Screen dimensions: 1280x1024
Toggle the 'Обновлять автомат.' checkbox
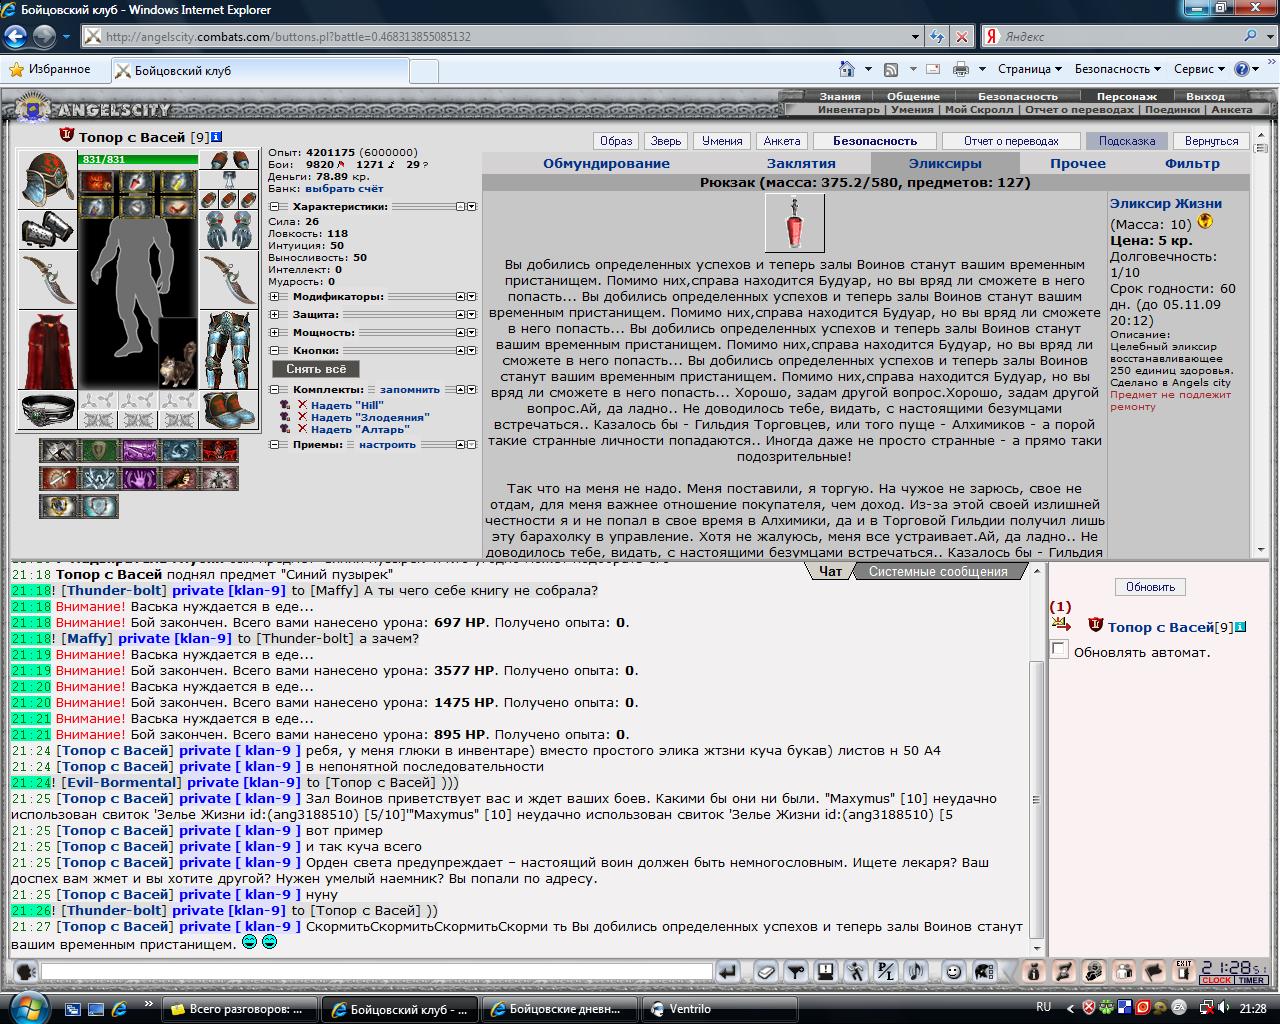1059,651
